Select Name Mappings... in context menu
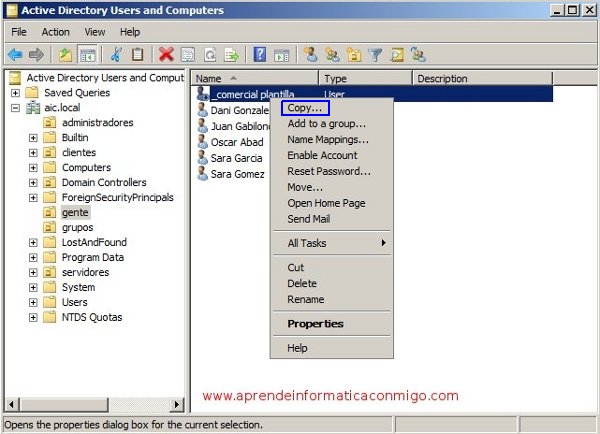The height and width of the screenshot is (434, 600). click(x=331, y=140)
